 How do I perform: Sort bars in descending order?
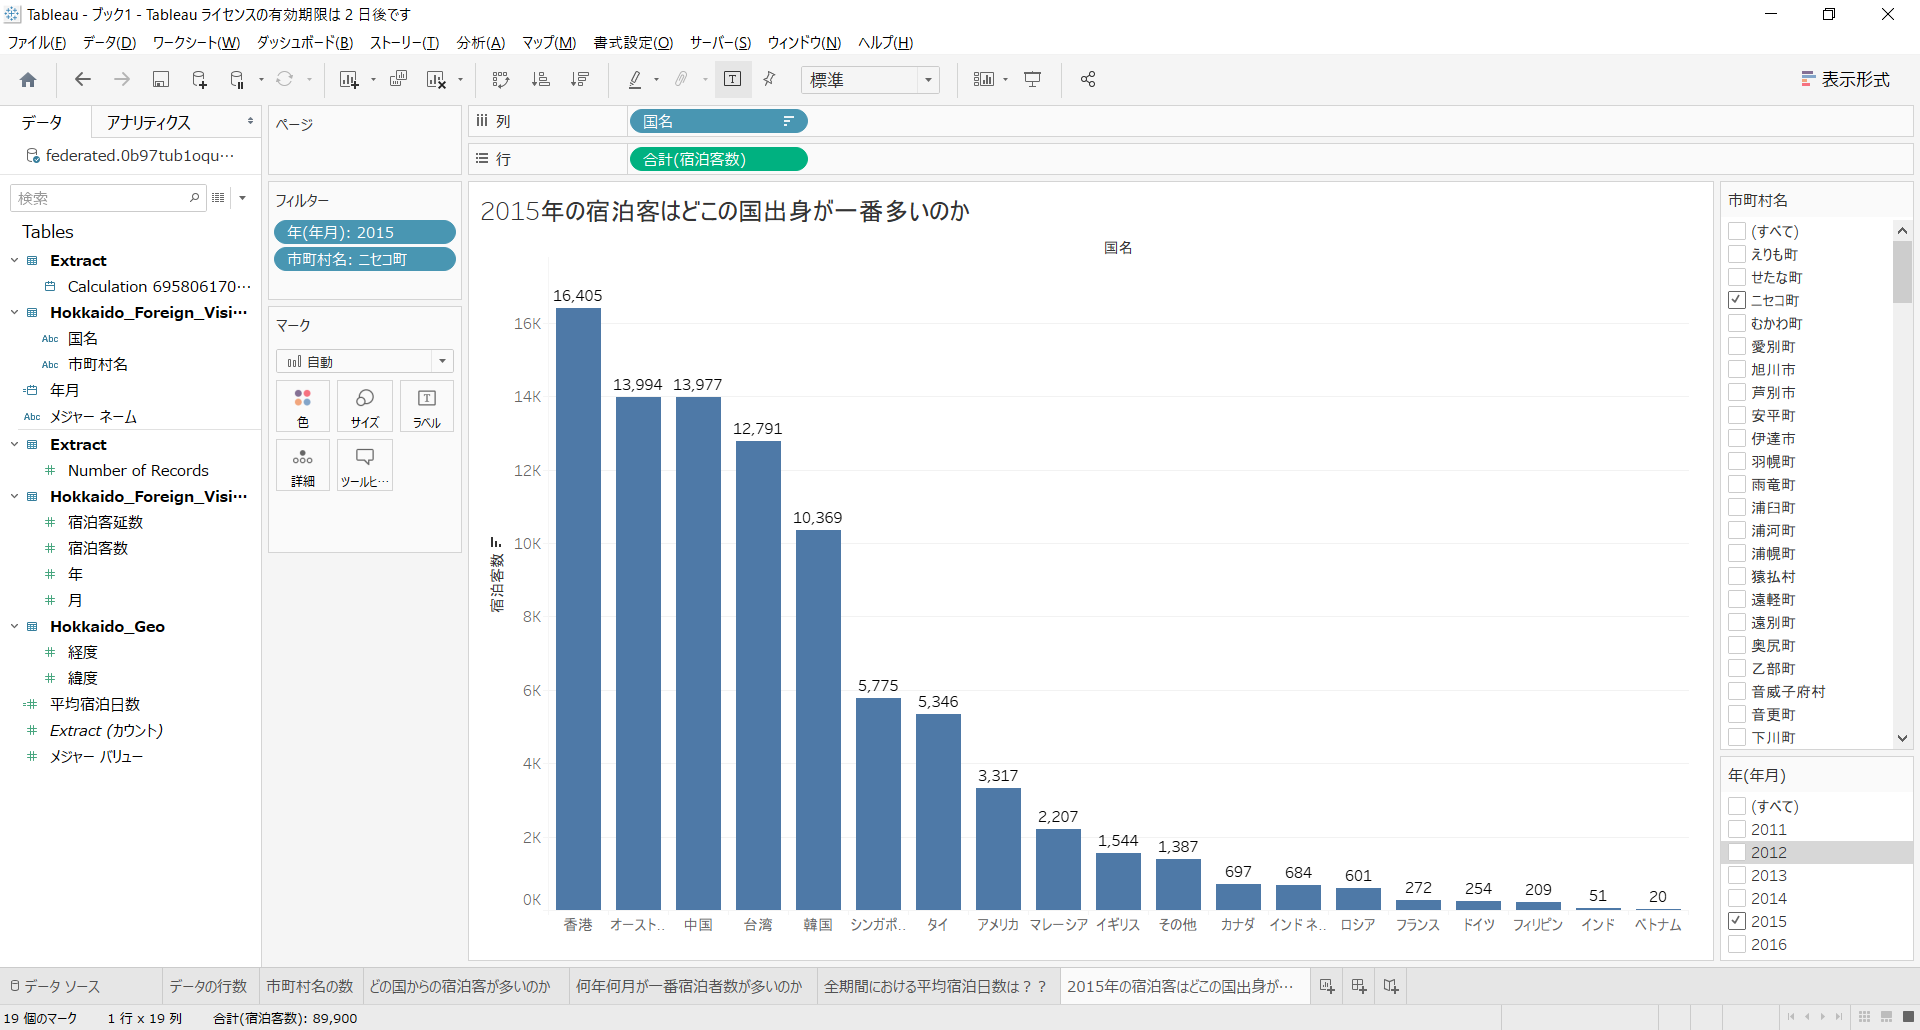(x=580, y=80)
